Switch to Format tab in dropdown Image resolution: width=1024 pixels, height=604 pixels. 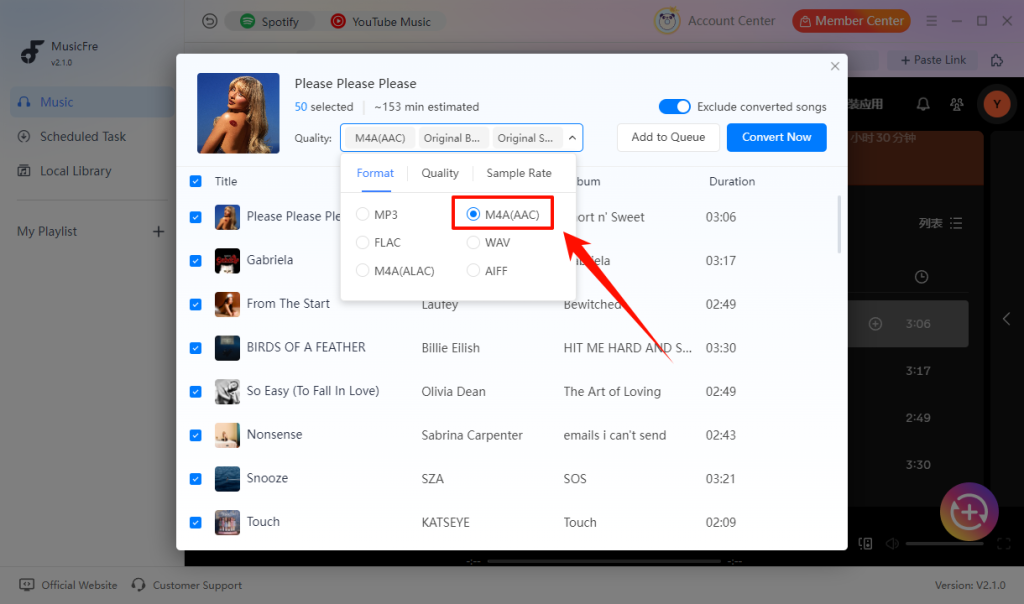click(375, 173)
